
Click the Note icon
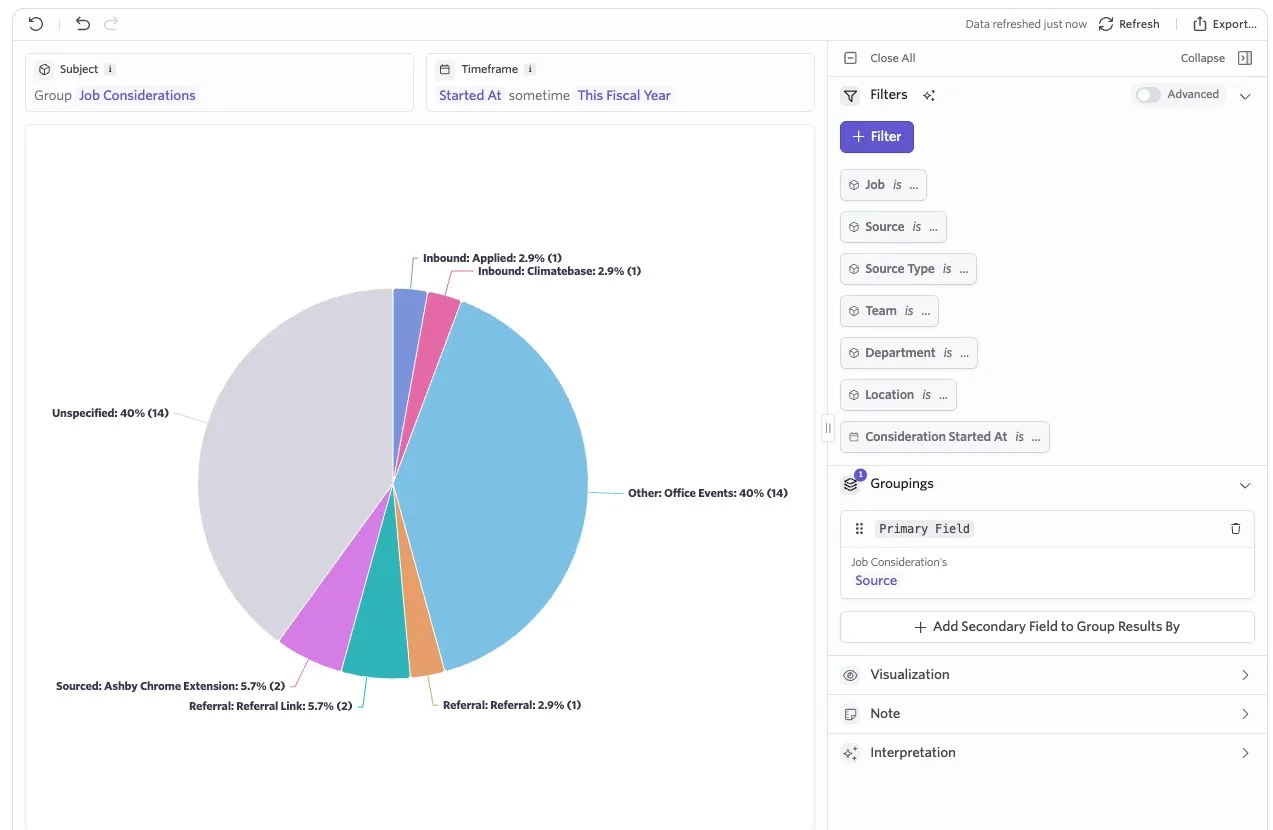(851, 714)
